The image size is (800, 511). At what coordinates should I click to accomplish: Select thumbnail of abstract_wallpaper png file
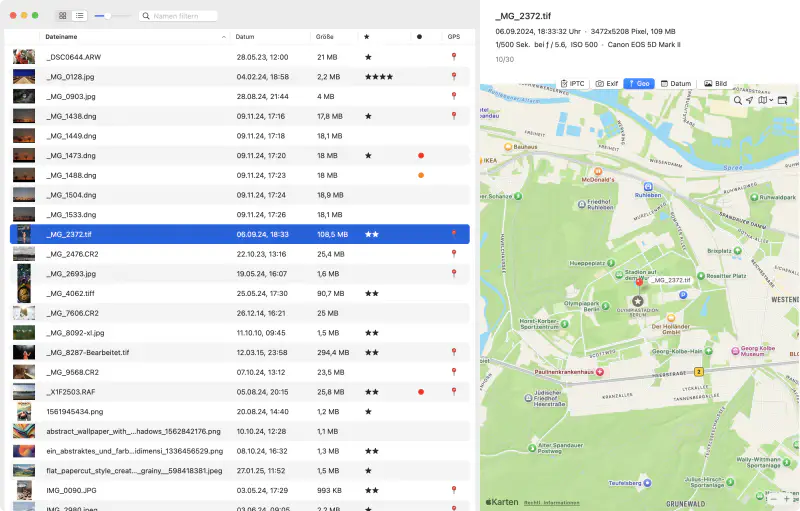[24, 431]
